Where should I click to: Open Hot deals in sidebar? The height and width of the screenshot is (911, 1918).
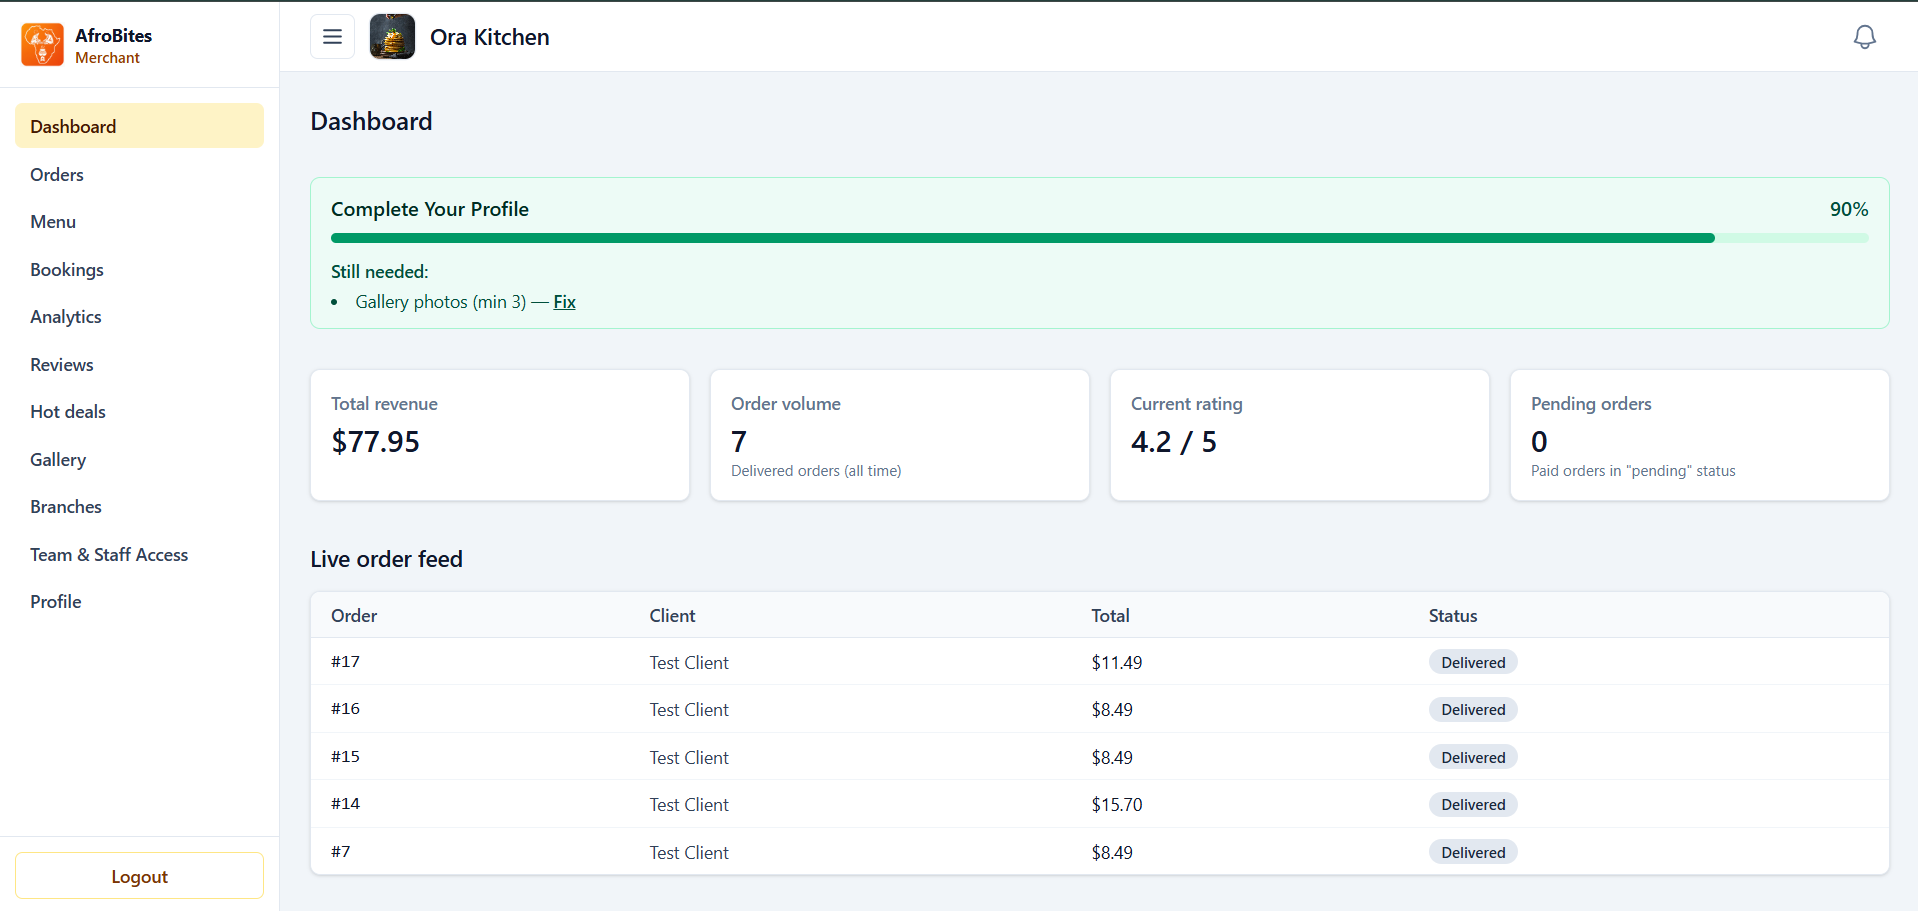click(139, 411)
